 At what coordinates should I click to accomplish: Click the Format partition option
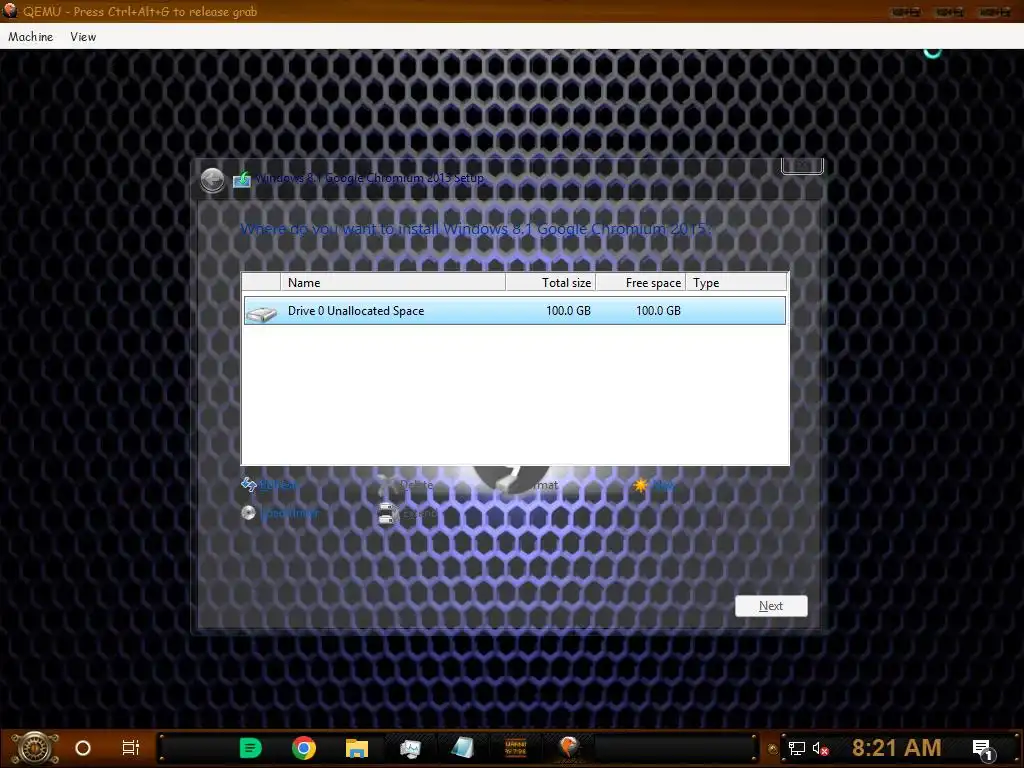(x=543, y=485)
